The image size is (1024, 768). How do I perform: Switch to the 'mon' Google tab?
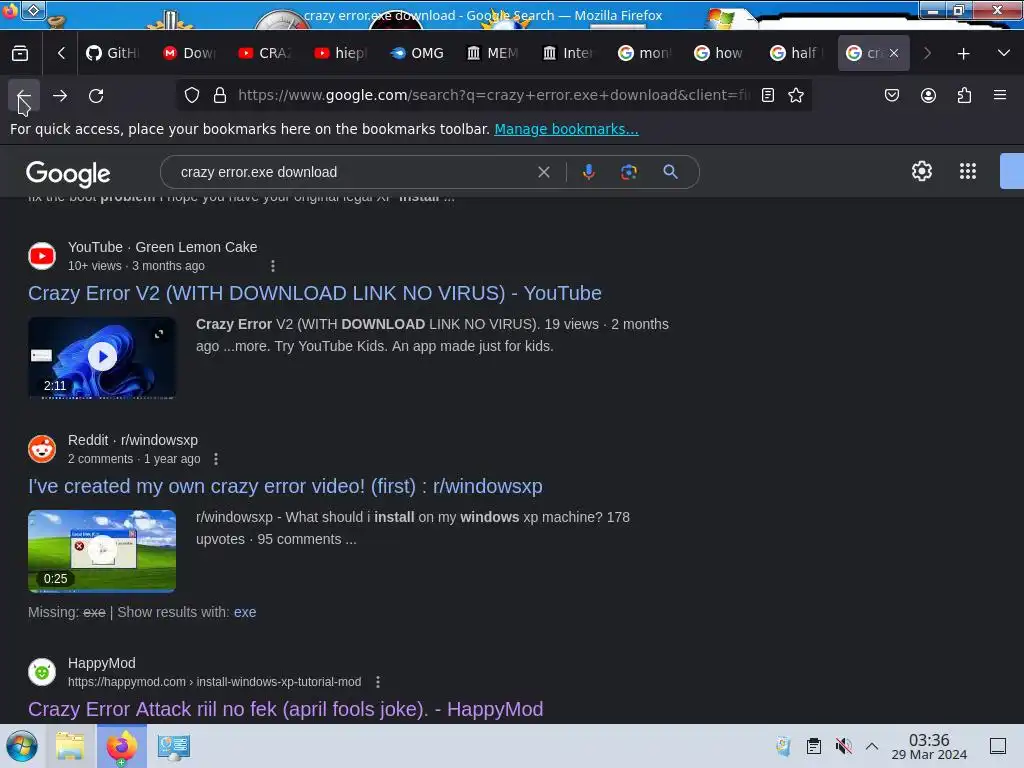point(645,53)
